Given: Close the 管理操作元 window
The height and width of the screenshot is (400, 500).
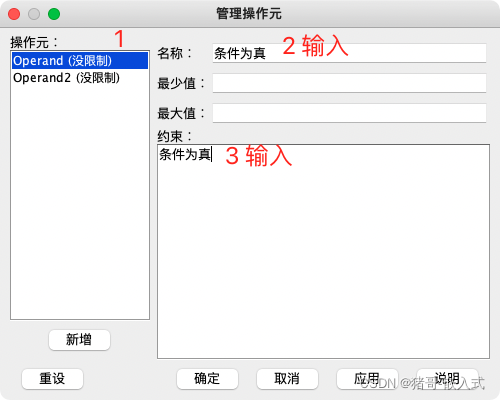Looking at the screenshot, I should (x=14, y=14).
